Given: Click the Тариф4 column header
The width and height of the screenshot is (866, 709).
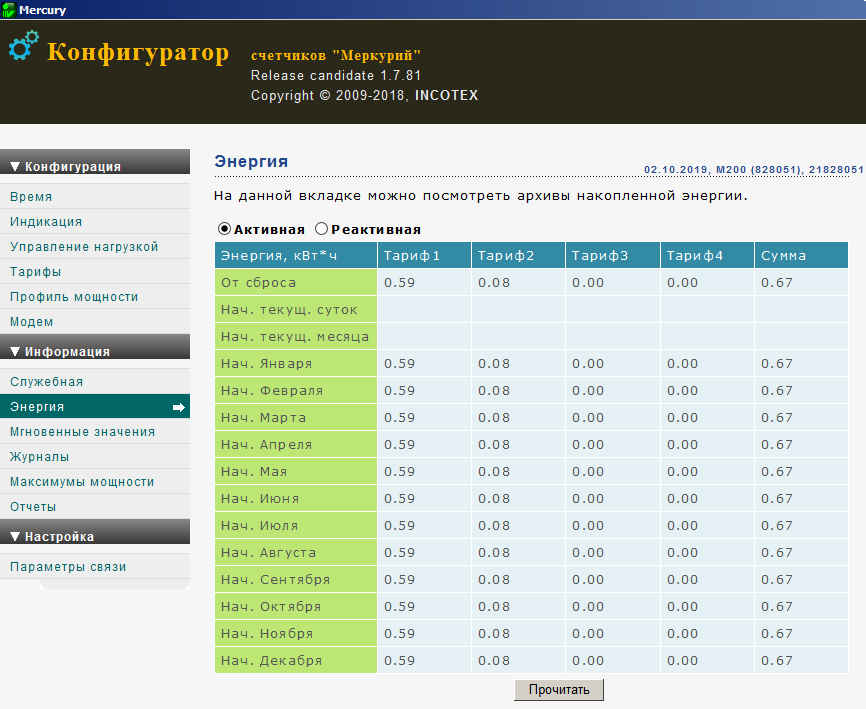Looking at the screenshot, I should [x=707, y=255].
